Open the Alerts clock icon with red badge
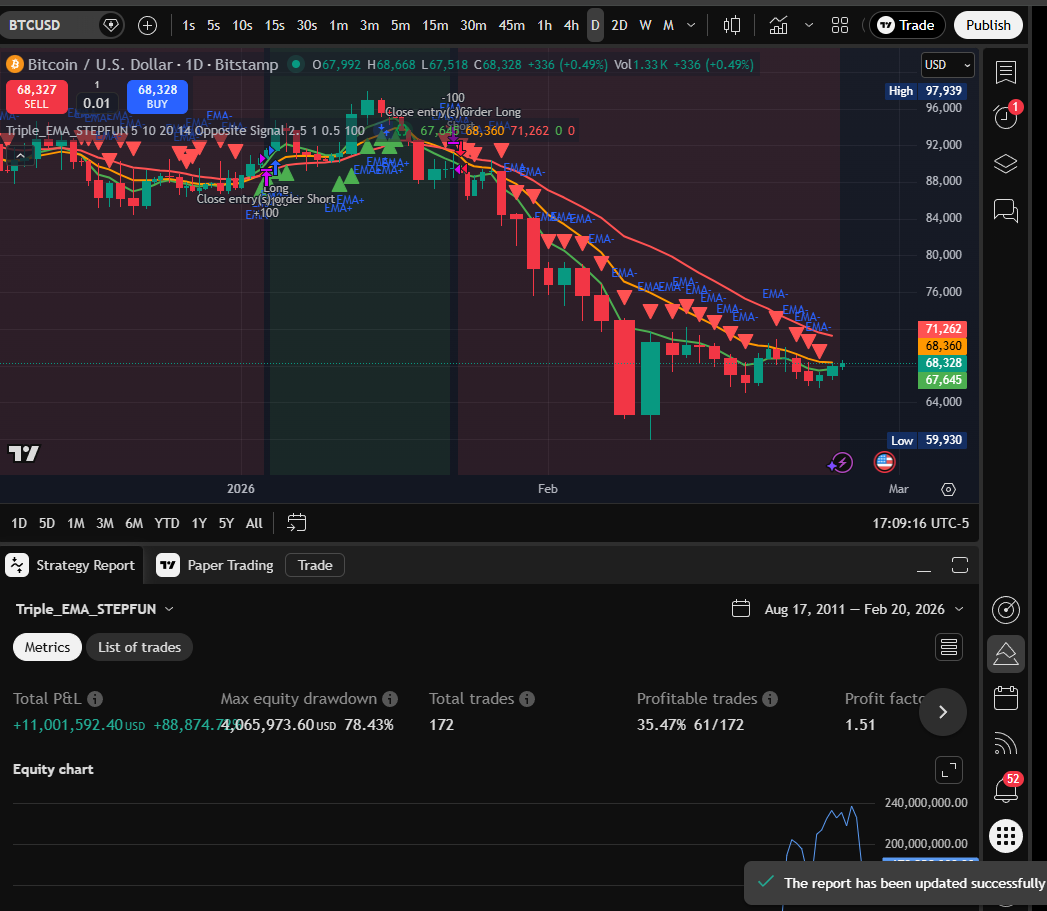The image size is (1047, 911). [1005, 118]
